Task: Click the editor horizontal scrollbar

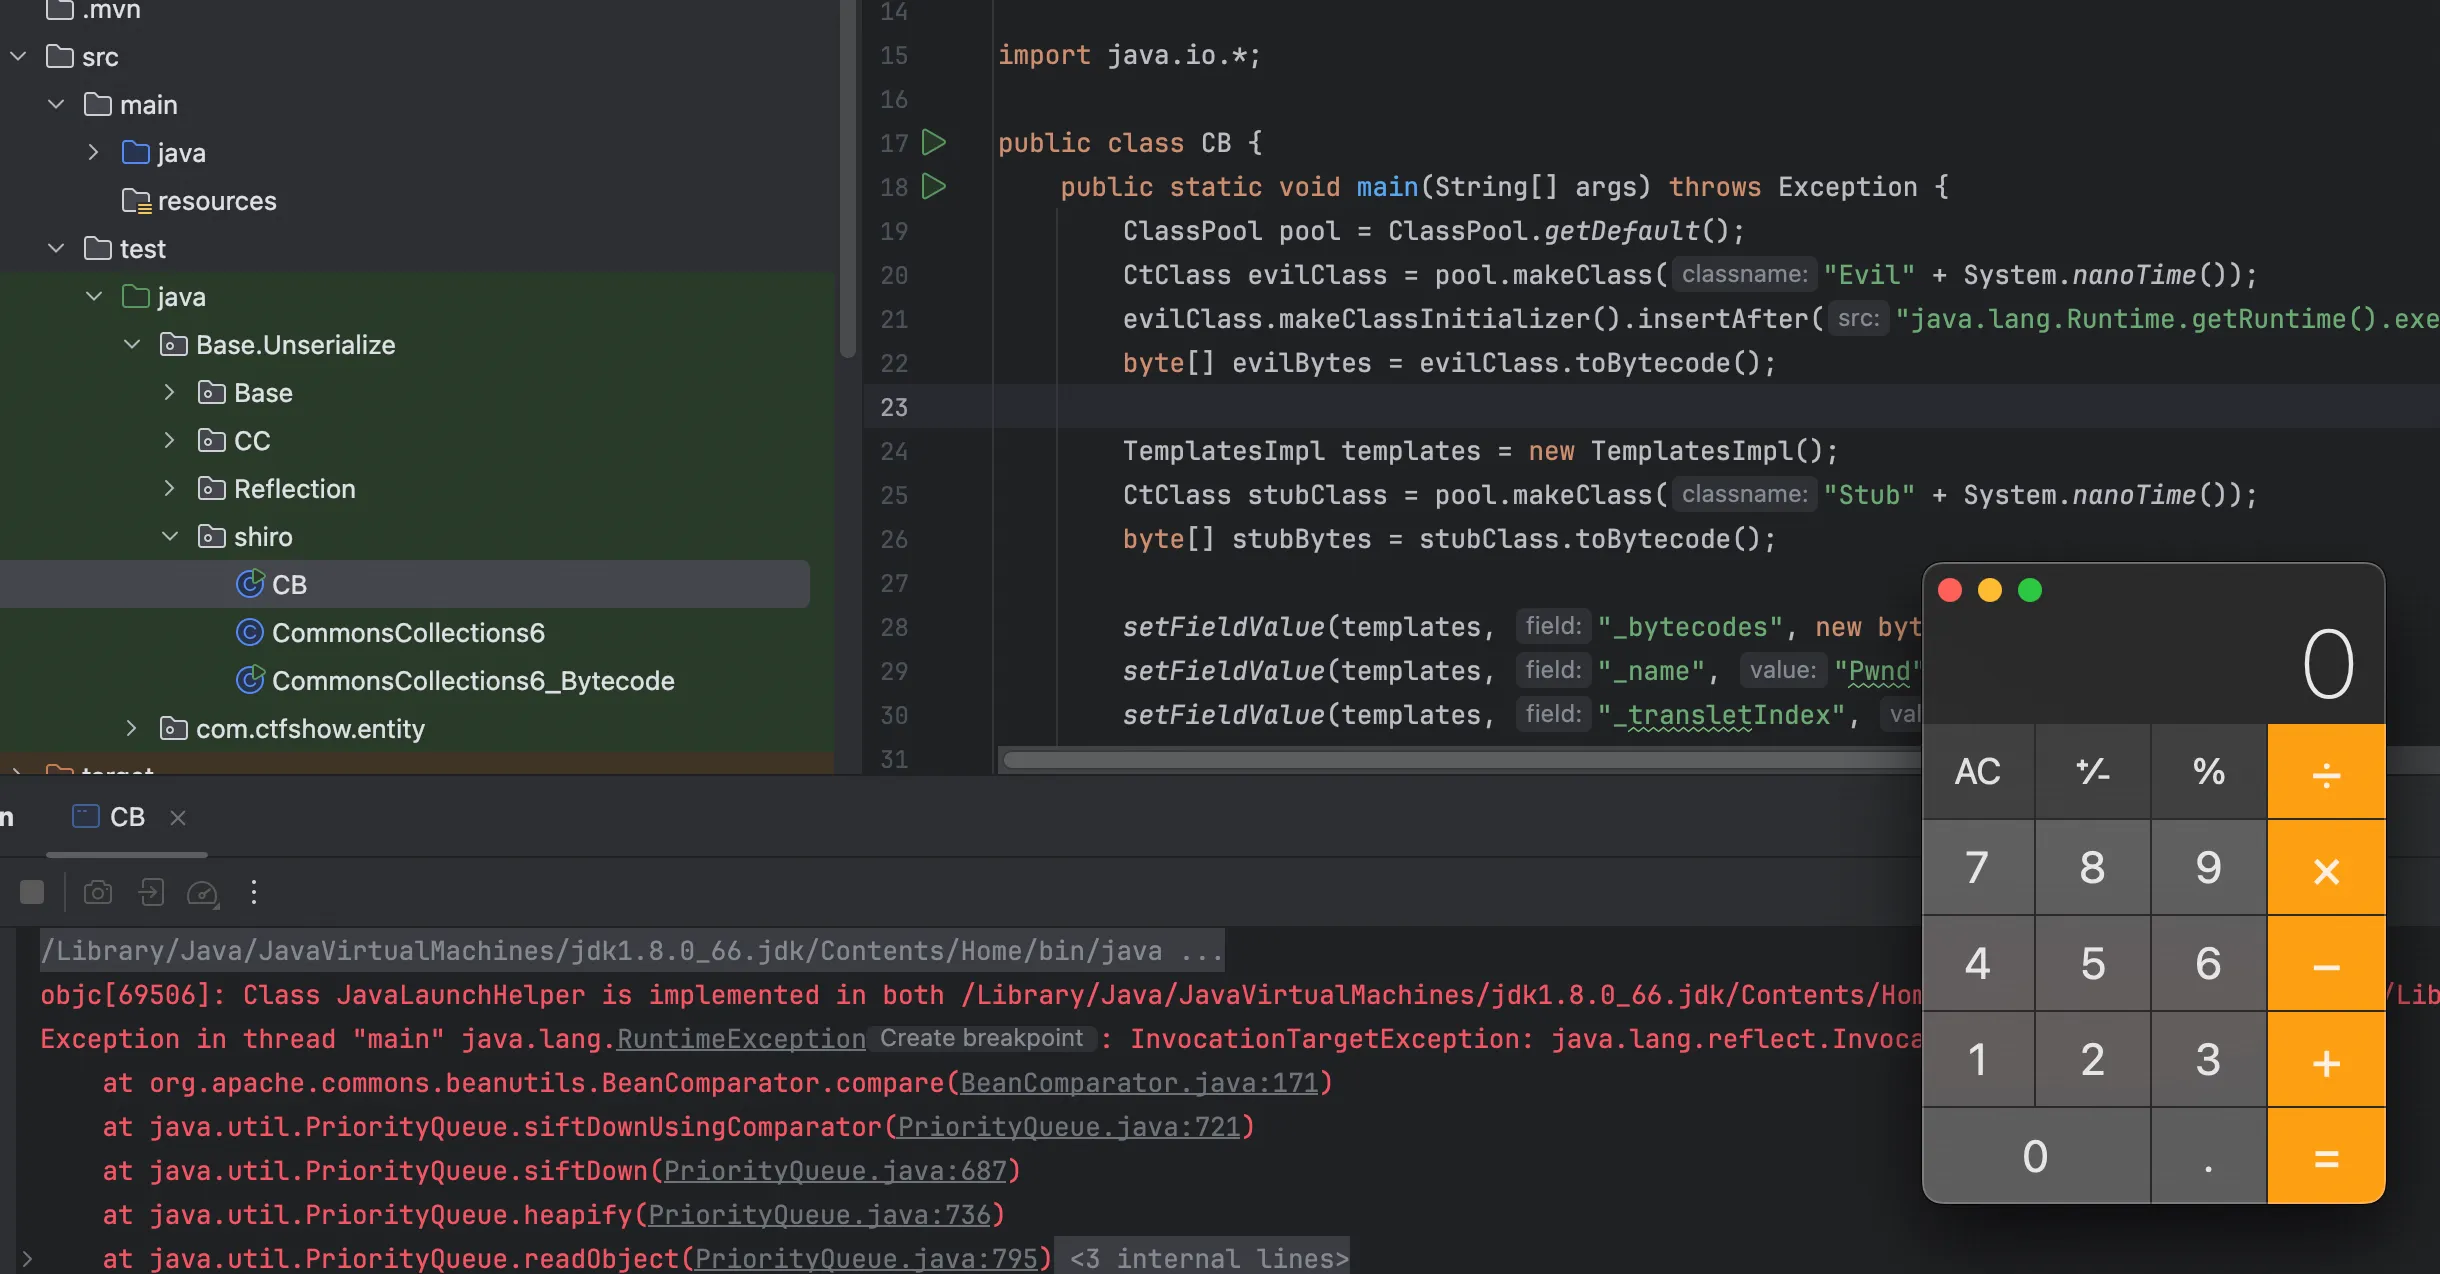Action: (1460, 761)
